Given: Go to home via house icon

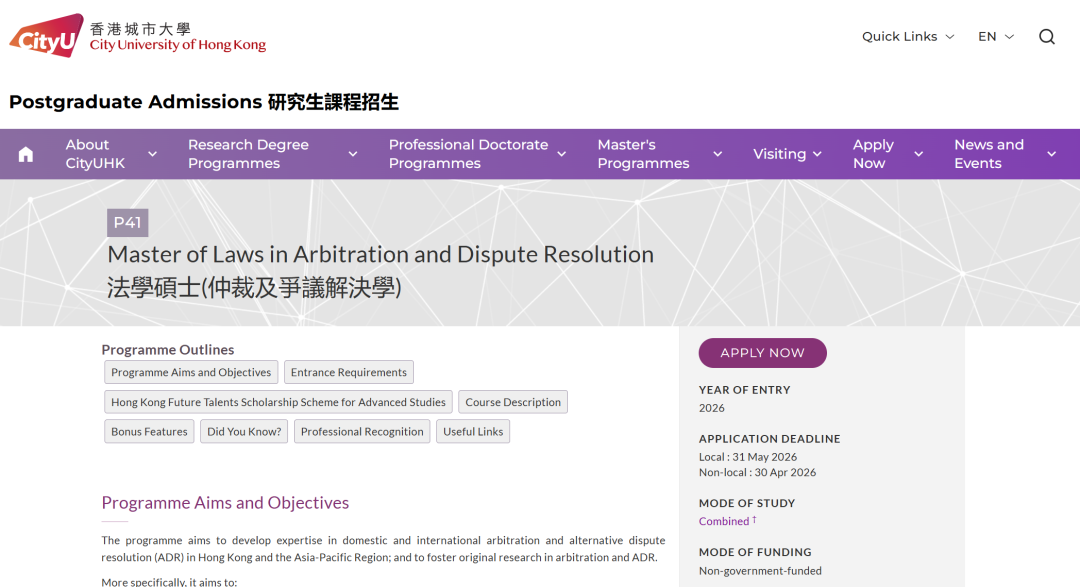Looking at the screenshot, I should (26, 154).
